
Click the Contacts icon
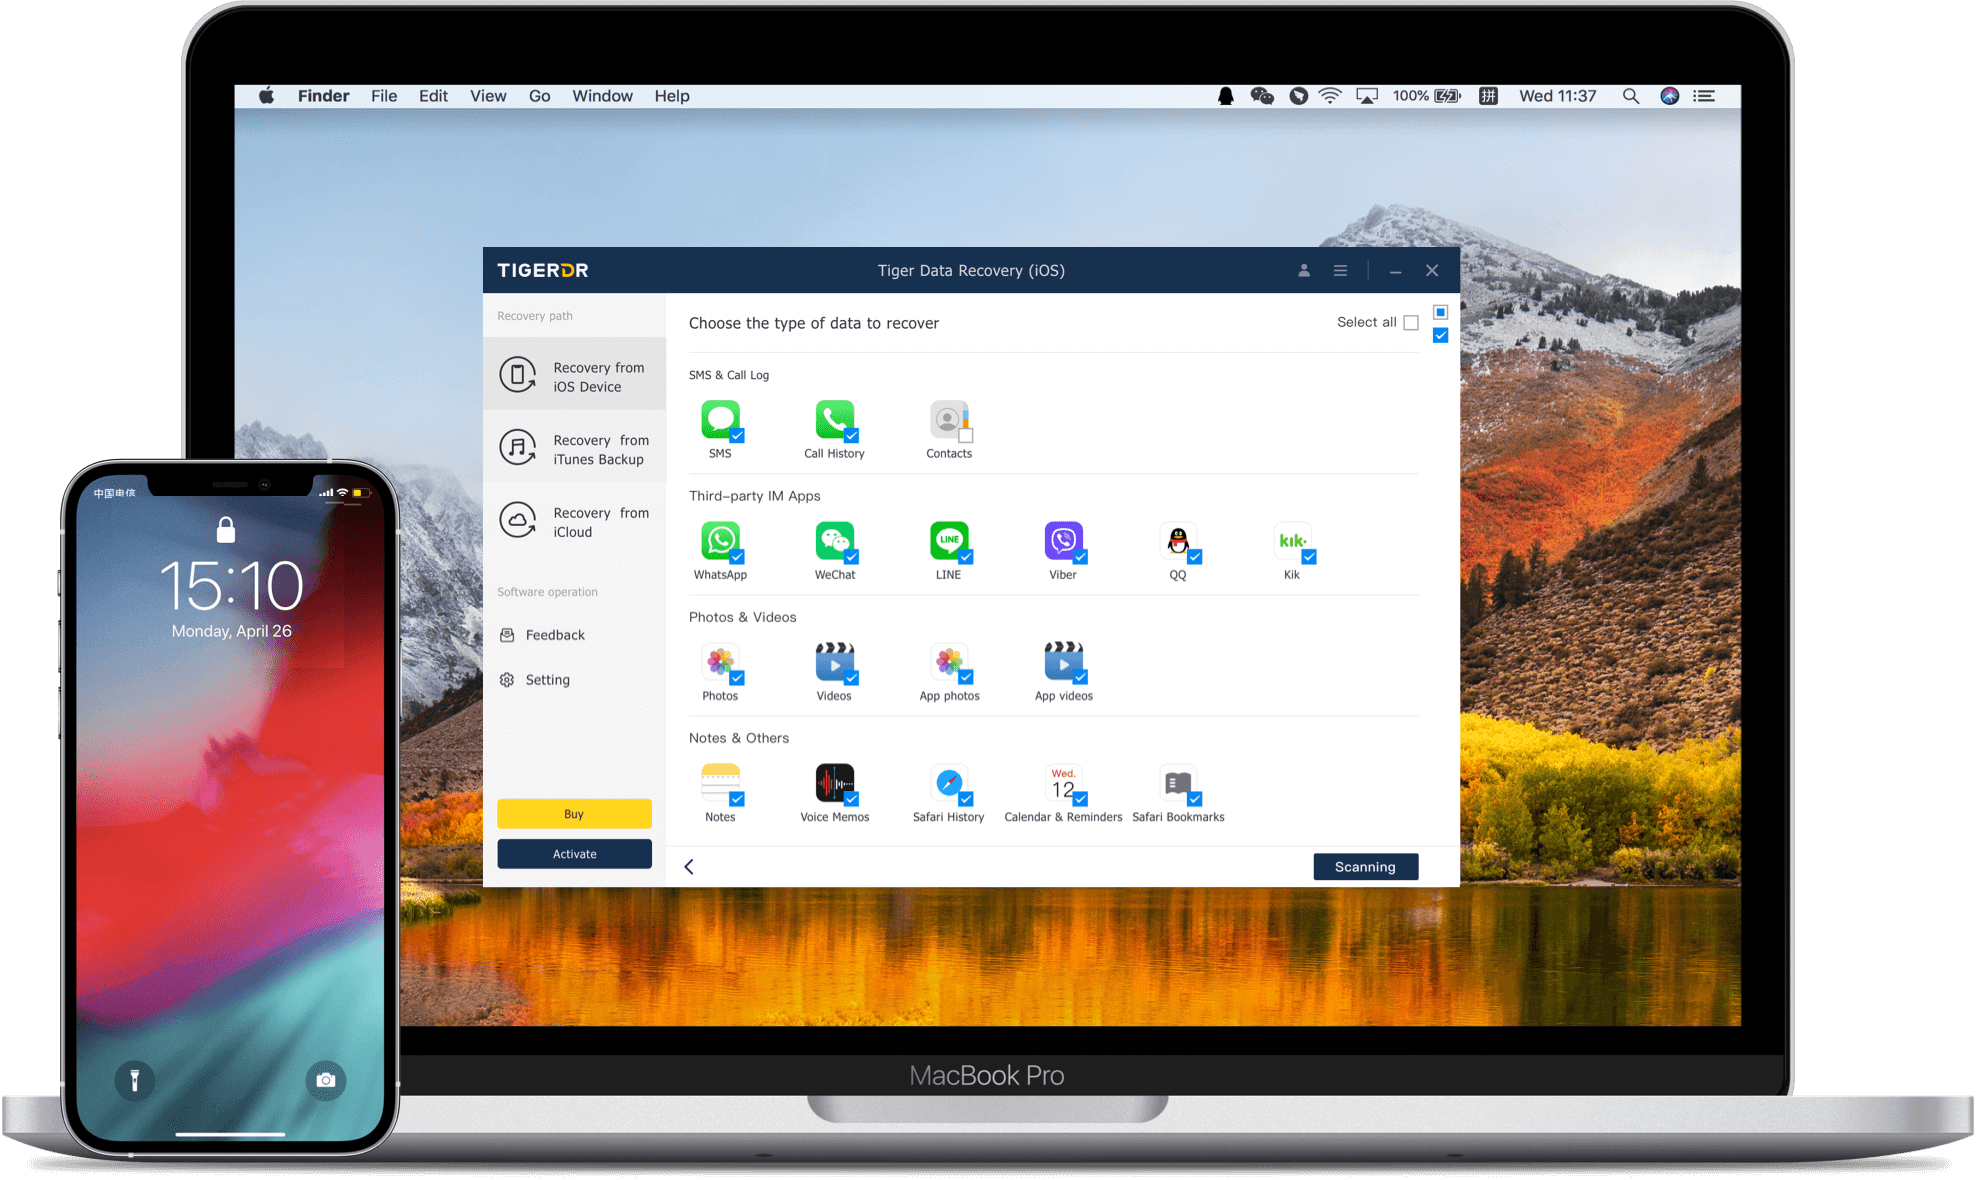tap(949, 420)
